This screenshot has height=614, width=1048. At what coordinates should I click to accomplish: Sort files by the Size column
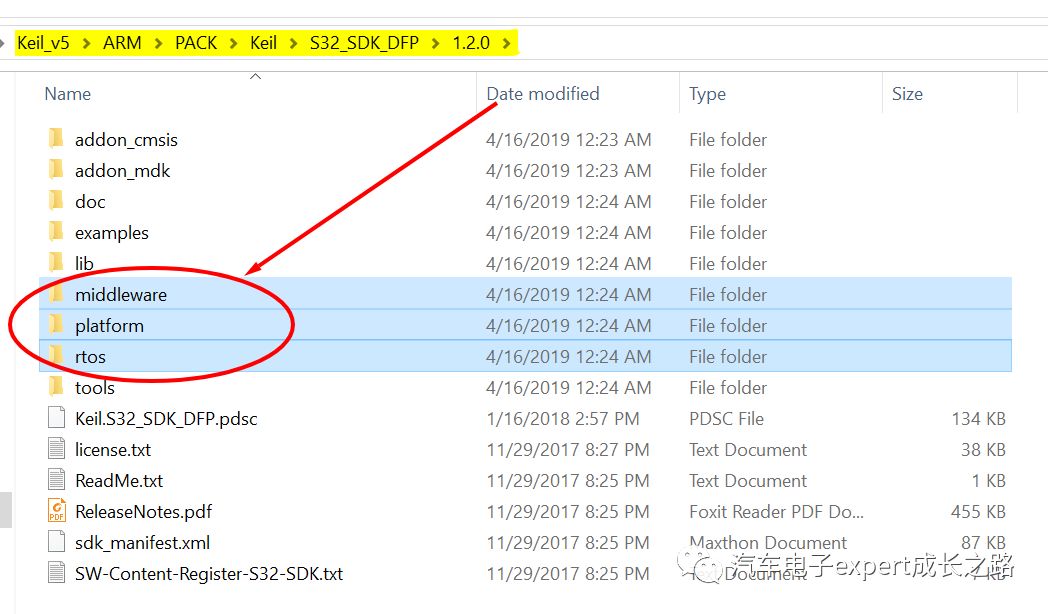[907, 93]
